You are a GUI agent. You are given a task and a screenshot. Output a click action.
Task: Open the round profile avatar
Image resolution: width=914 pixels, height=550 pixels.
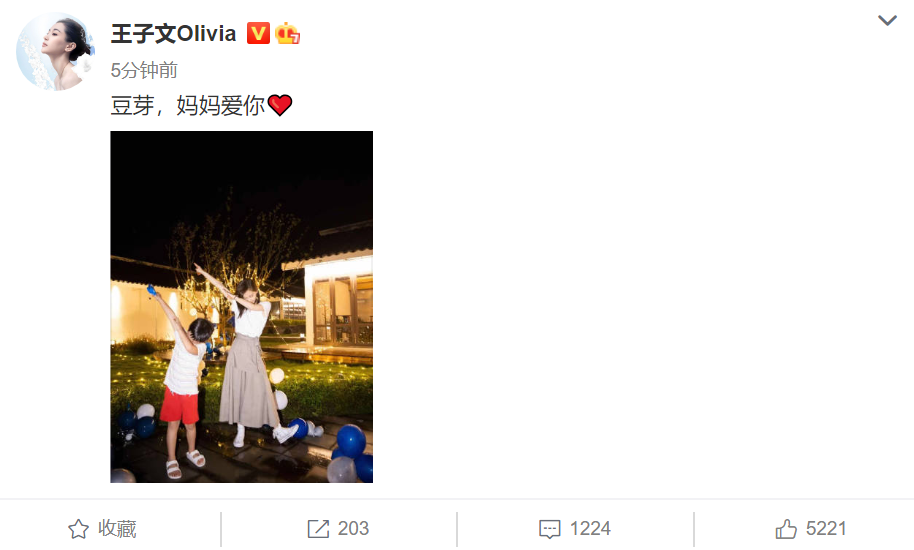(x=55, y=51)
